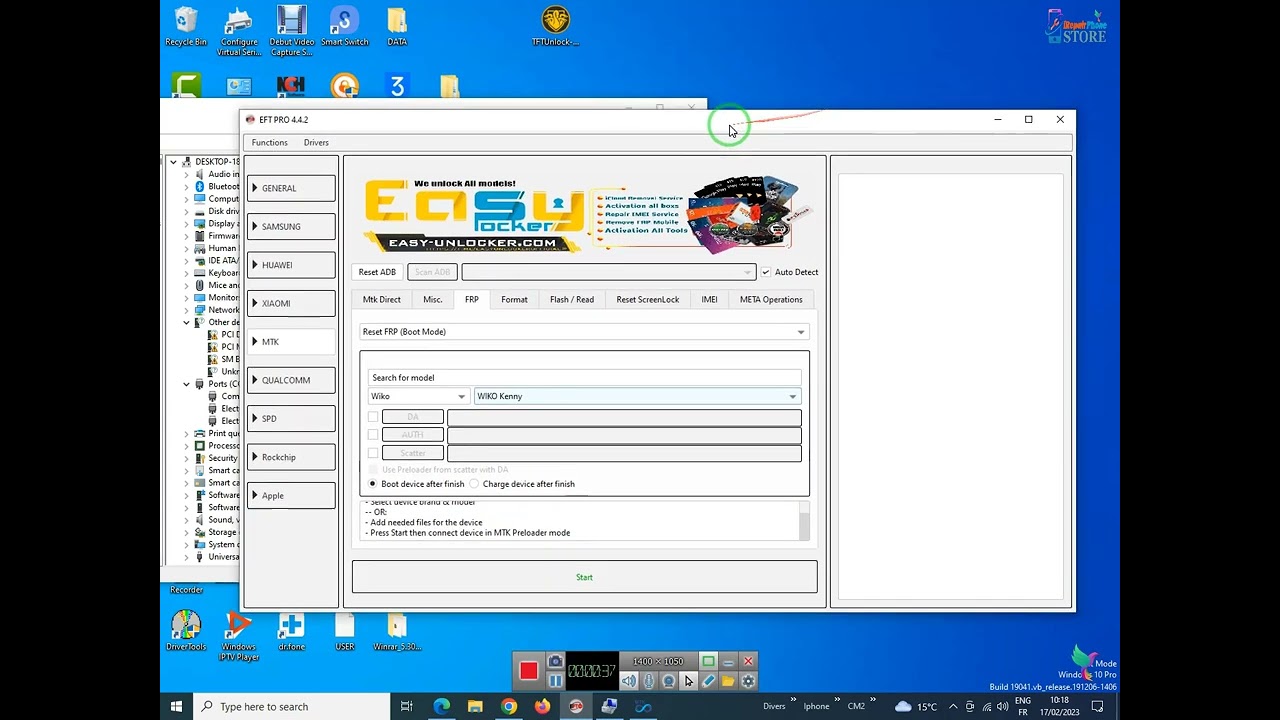The image size is (1280, 720).
Task: Toggle recorder speaker audio icon
Action: point(629,681)
